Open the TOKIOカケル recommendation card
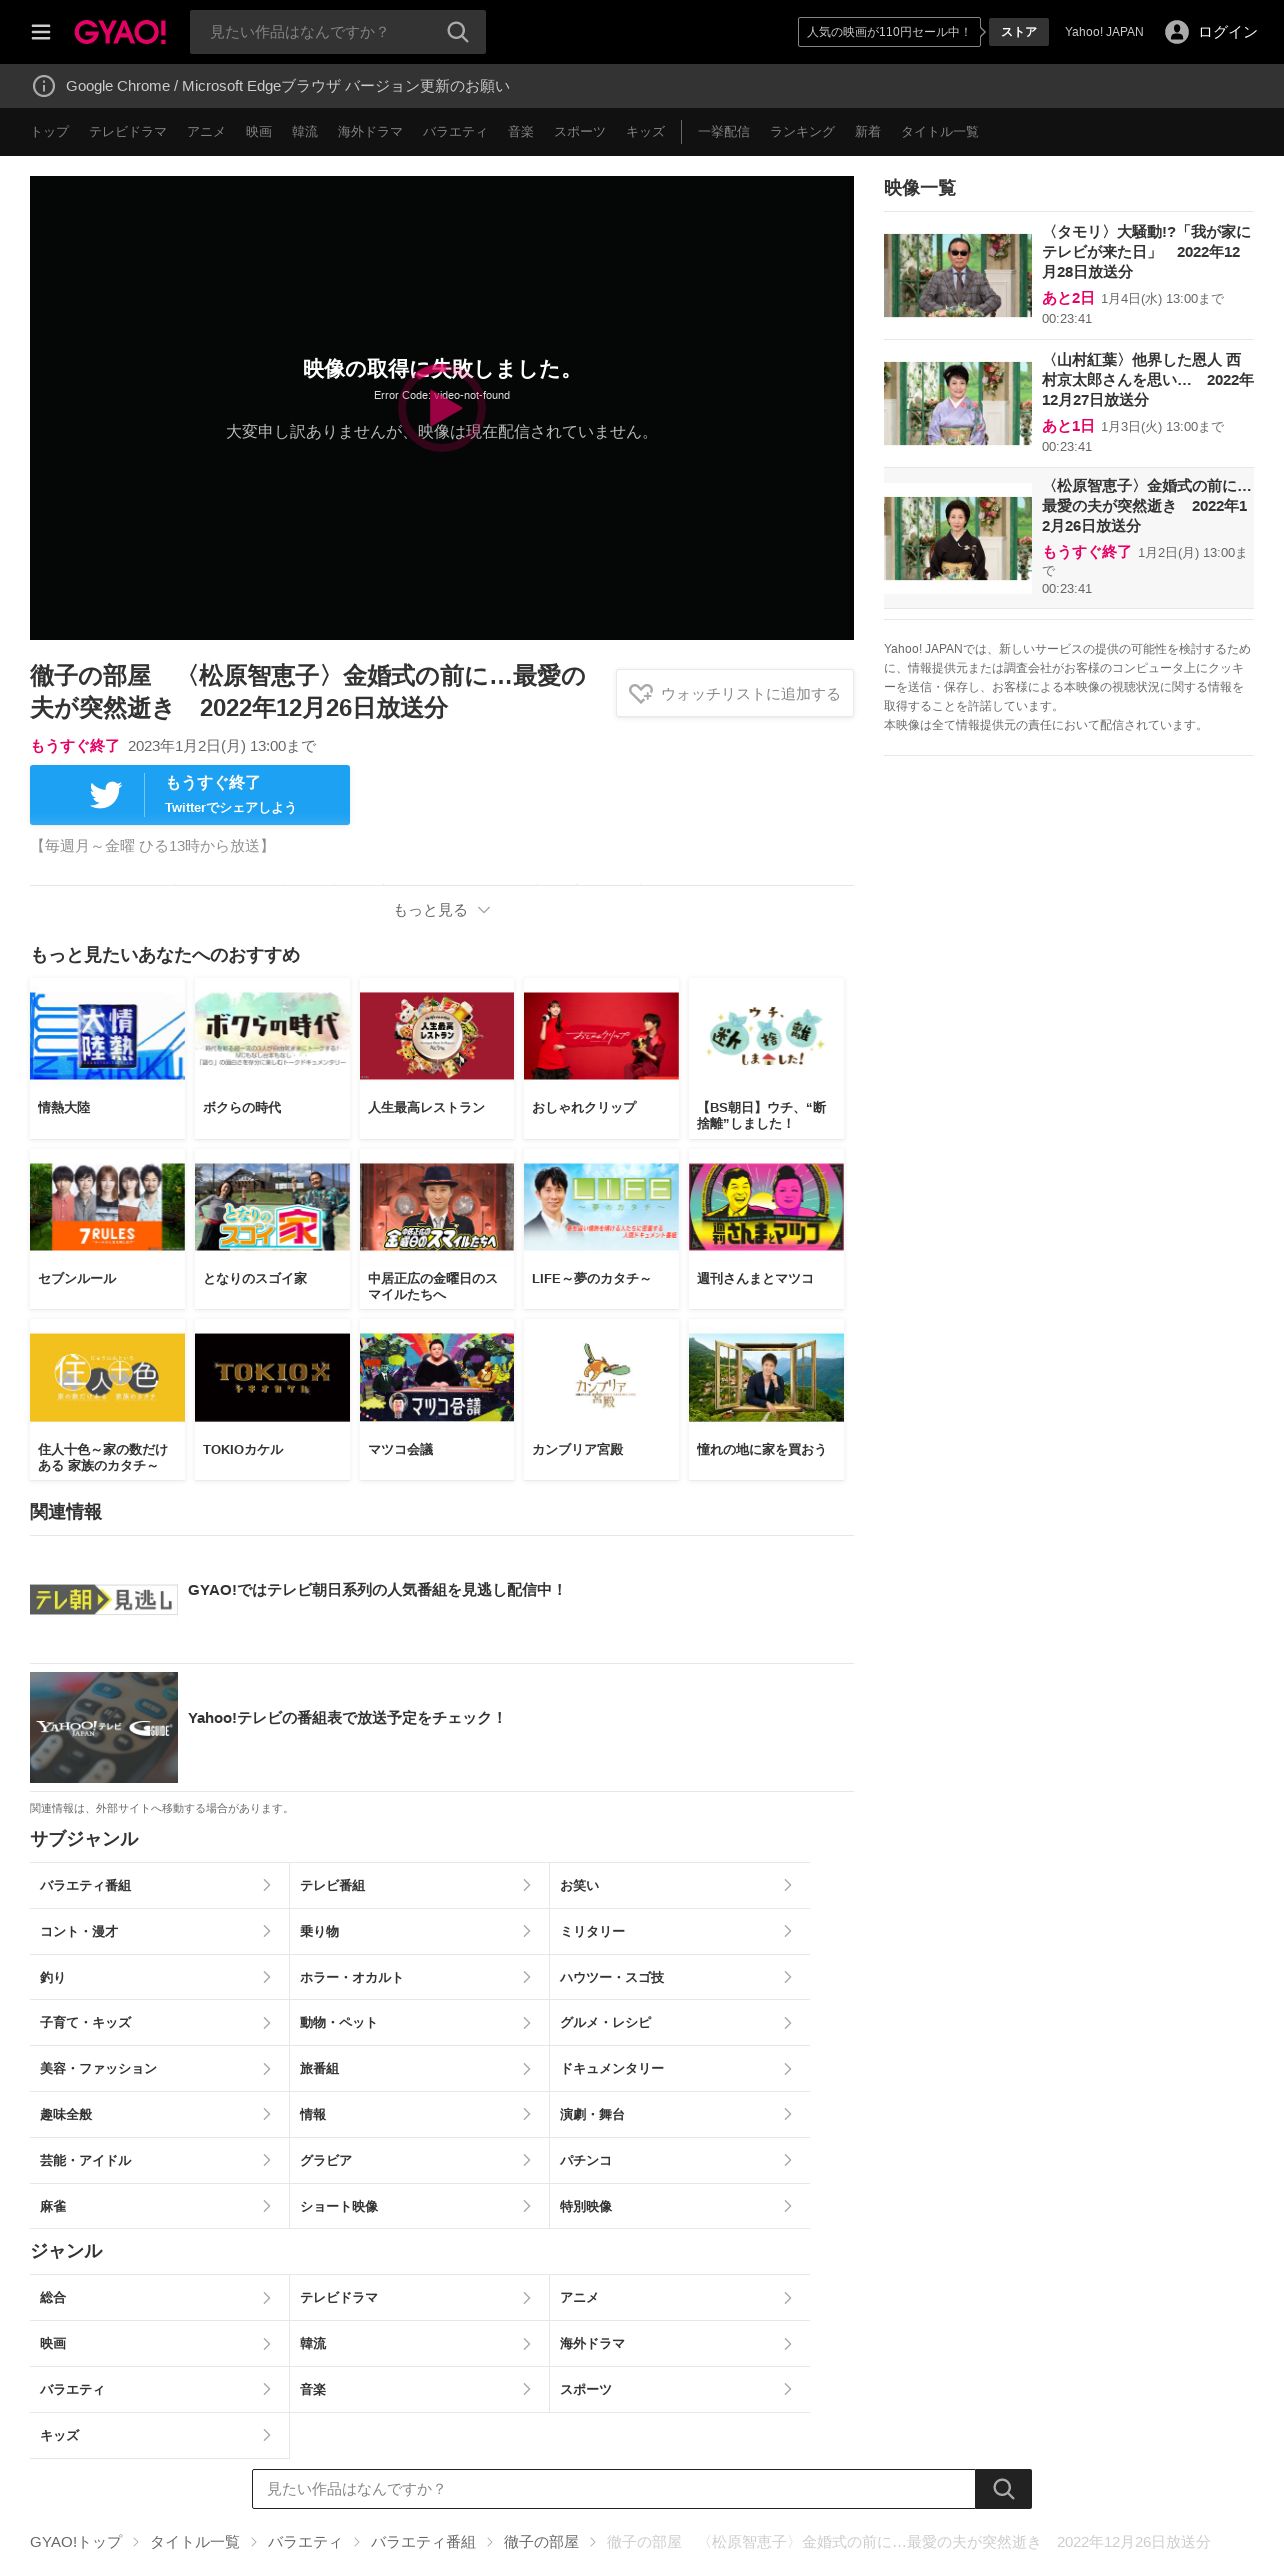This screenshot has height=2568, width=1284. 272,1400
